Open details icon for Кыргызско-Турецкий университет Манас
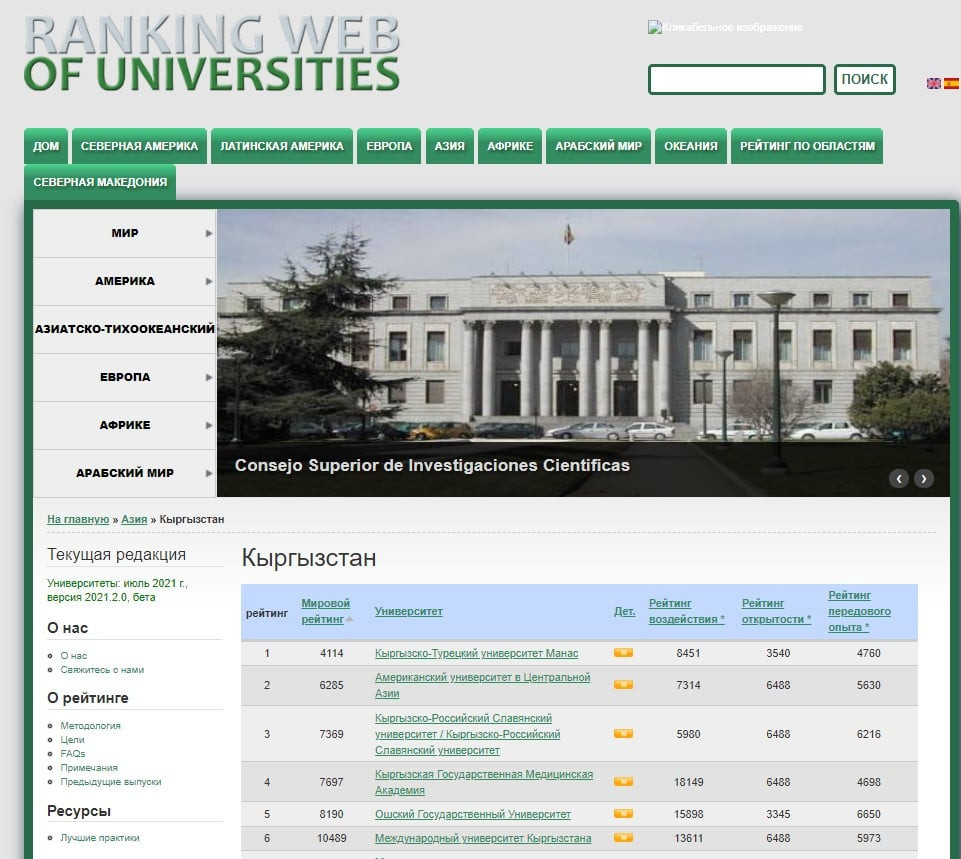The width and height of the screenshot is (961, 859). click(623, 653)
